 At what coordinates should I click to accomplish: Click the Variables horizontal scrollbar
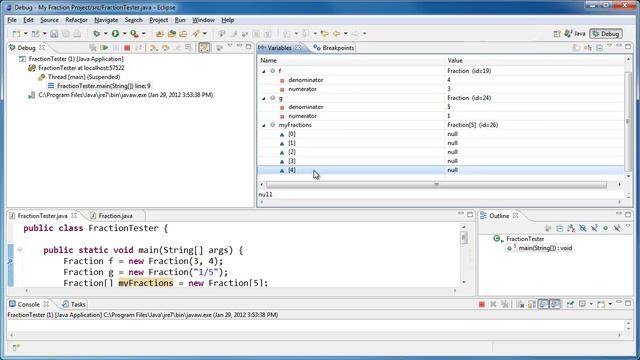tap(436, 185)
